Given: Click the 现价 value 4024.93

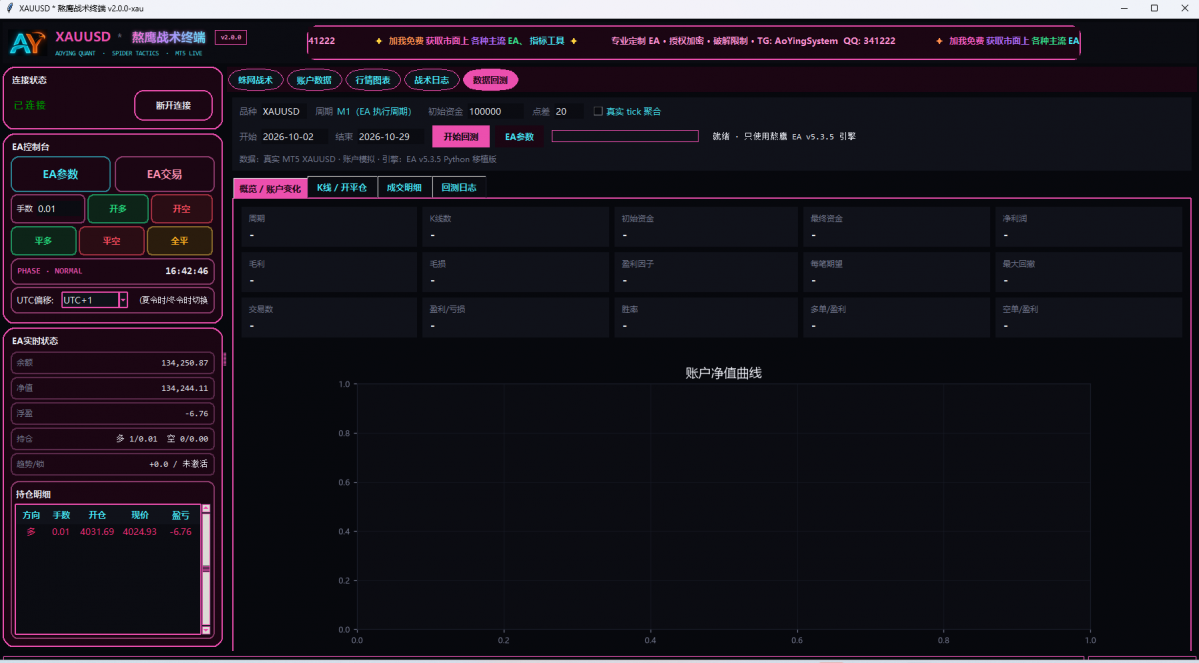Looking at the screenshot, I should [x=140, y=531].
